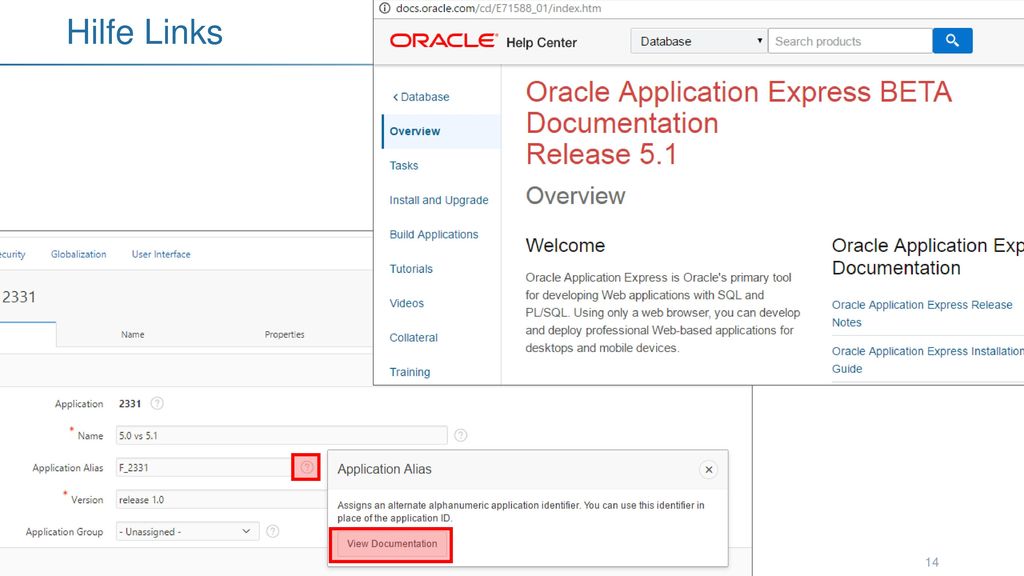1024x576 pixels.
Task: Close the Application Alias help popup
Action: tap(709, 470)
